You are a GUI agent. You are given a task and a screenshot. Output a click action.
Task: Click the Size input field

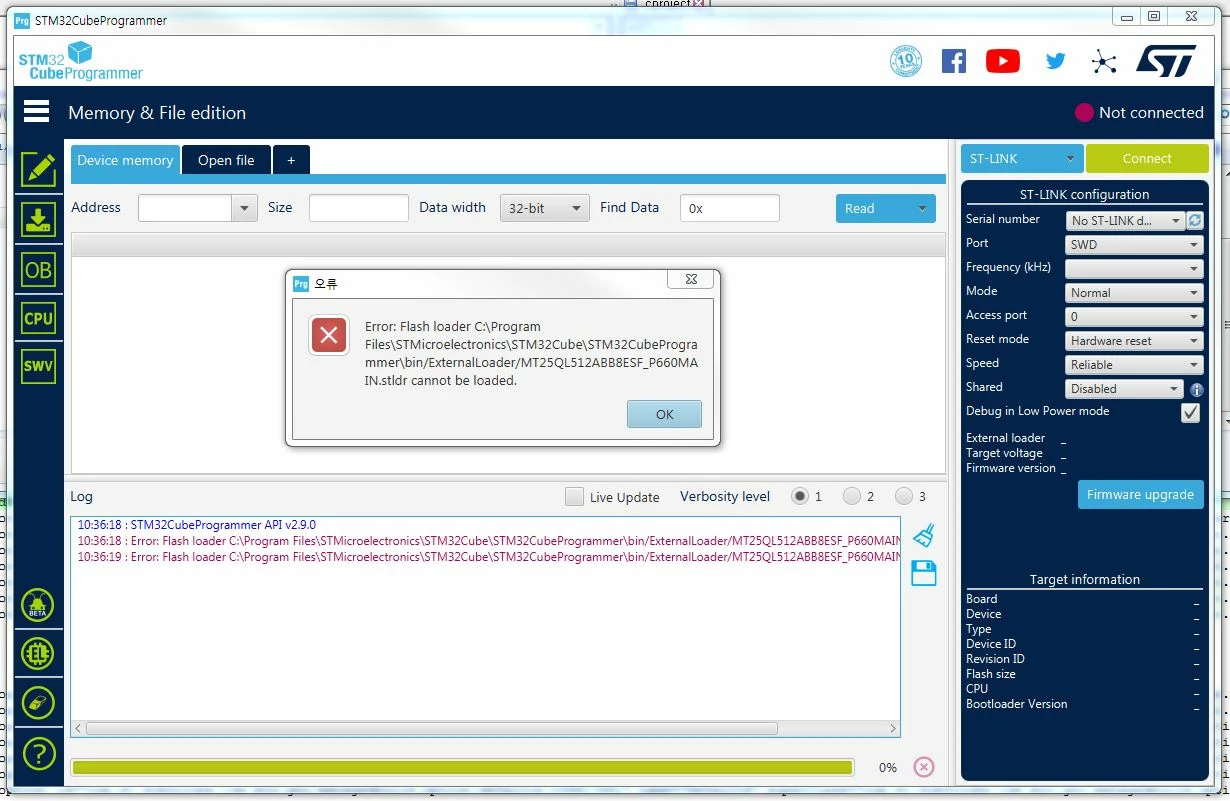point(359,208)
